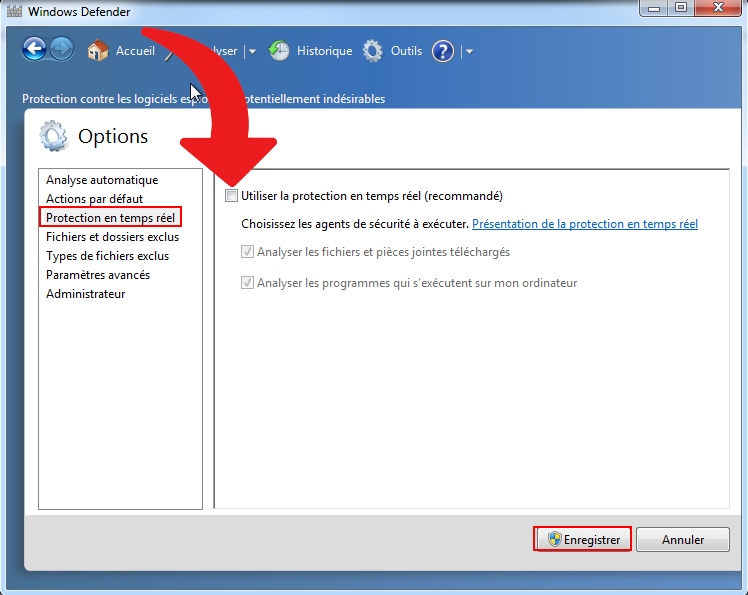Select Paramètres avancés option
748x595 pixels.
[x=98, y=275]
